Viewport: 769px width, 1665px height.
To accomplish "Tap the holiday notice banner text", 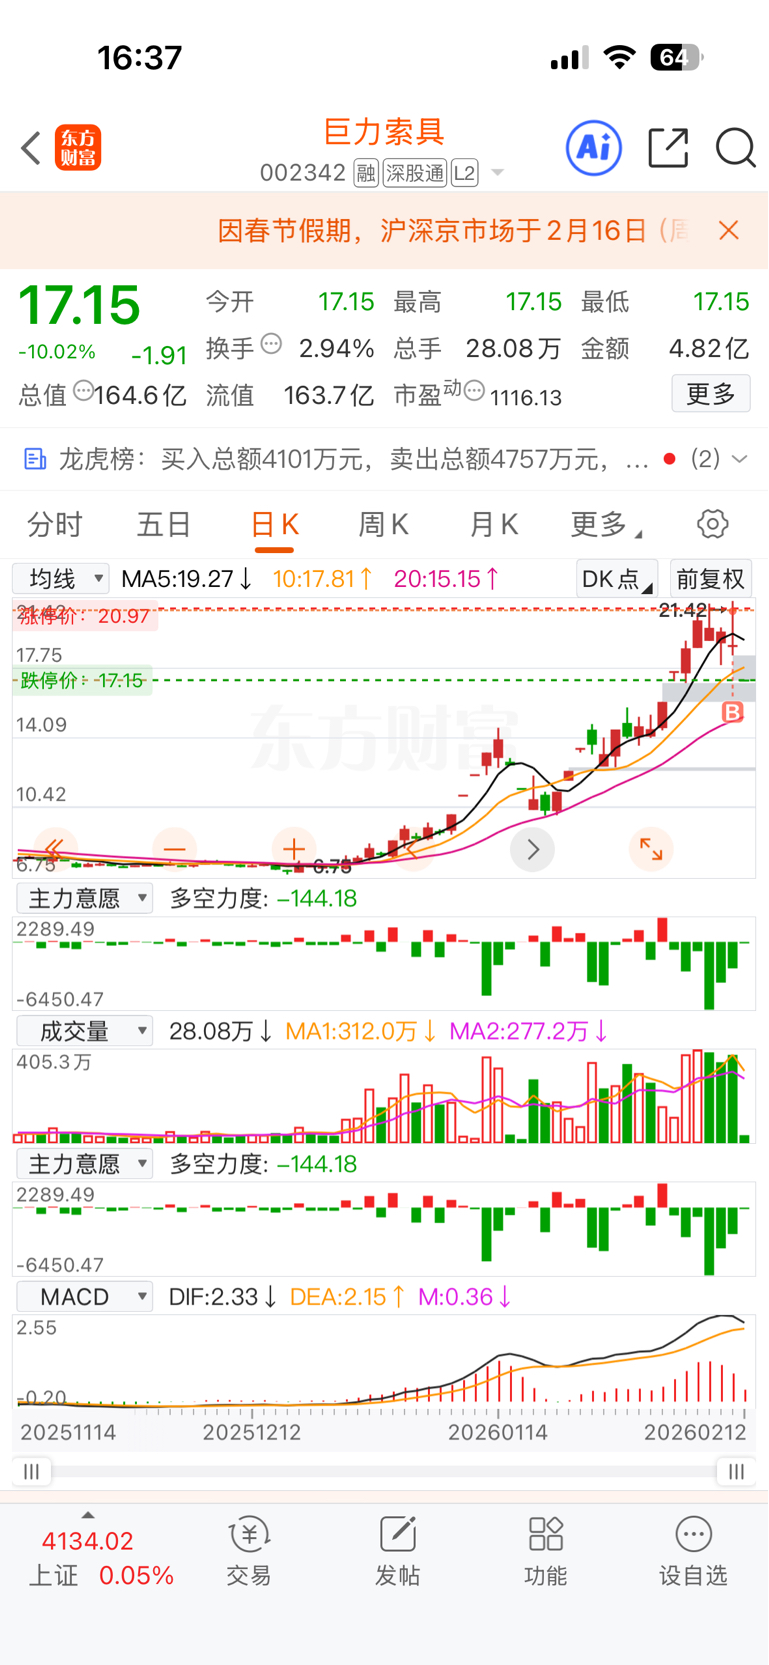I will pos(453,231).
